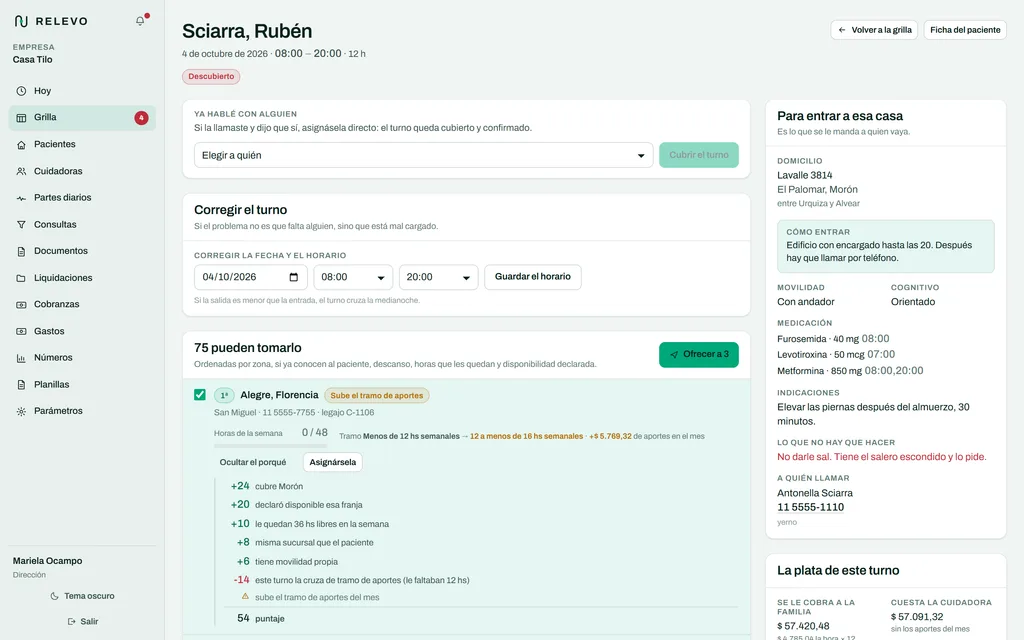Click the clock icon beside Hoy
This screenshot has width=1024, height=640.
tap(21, 91)
